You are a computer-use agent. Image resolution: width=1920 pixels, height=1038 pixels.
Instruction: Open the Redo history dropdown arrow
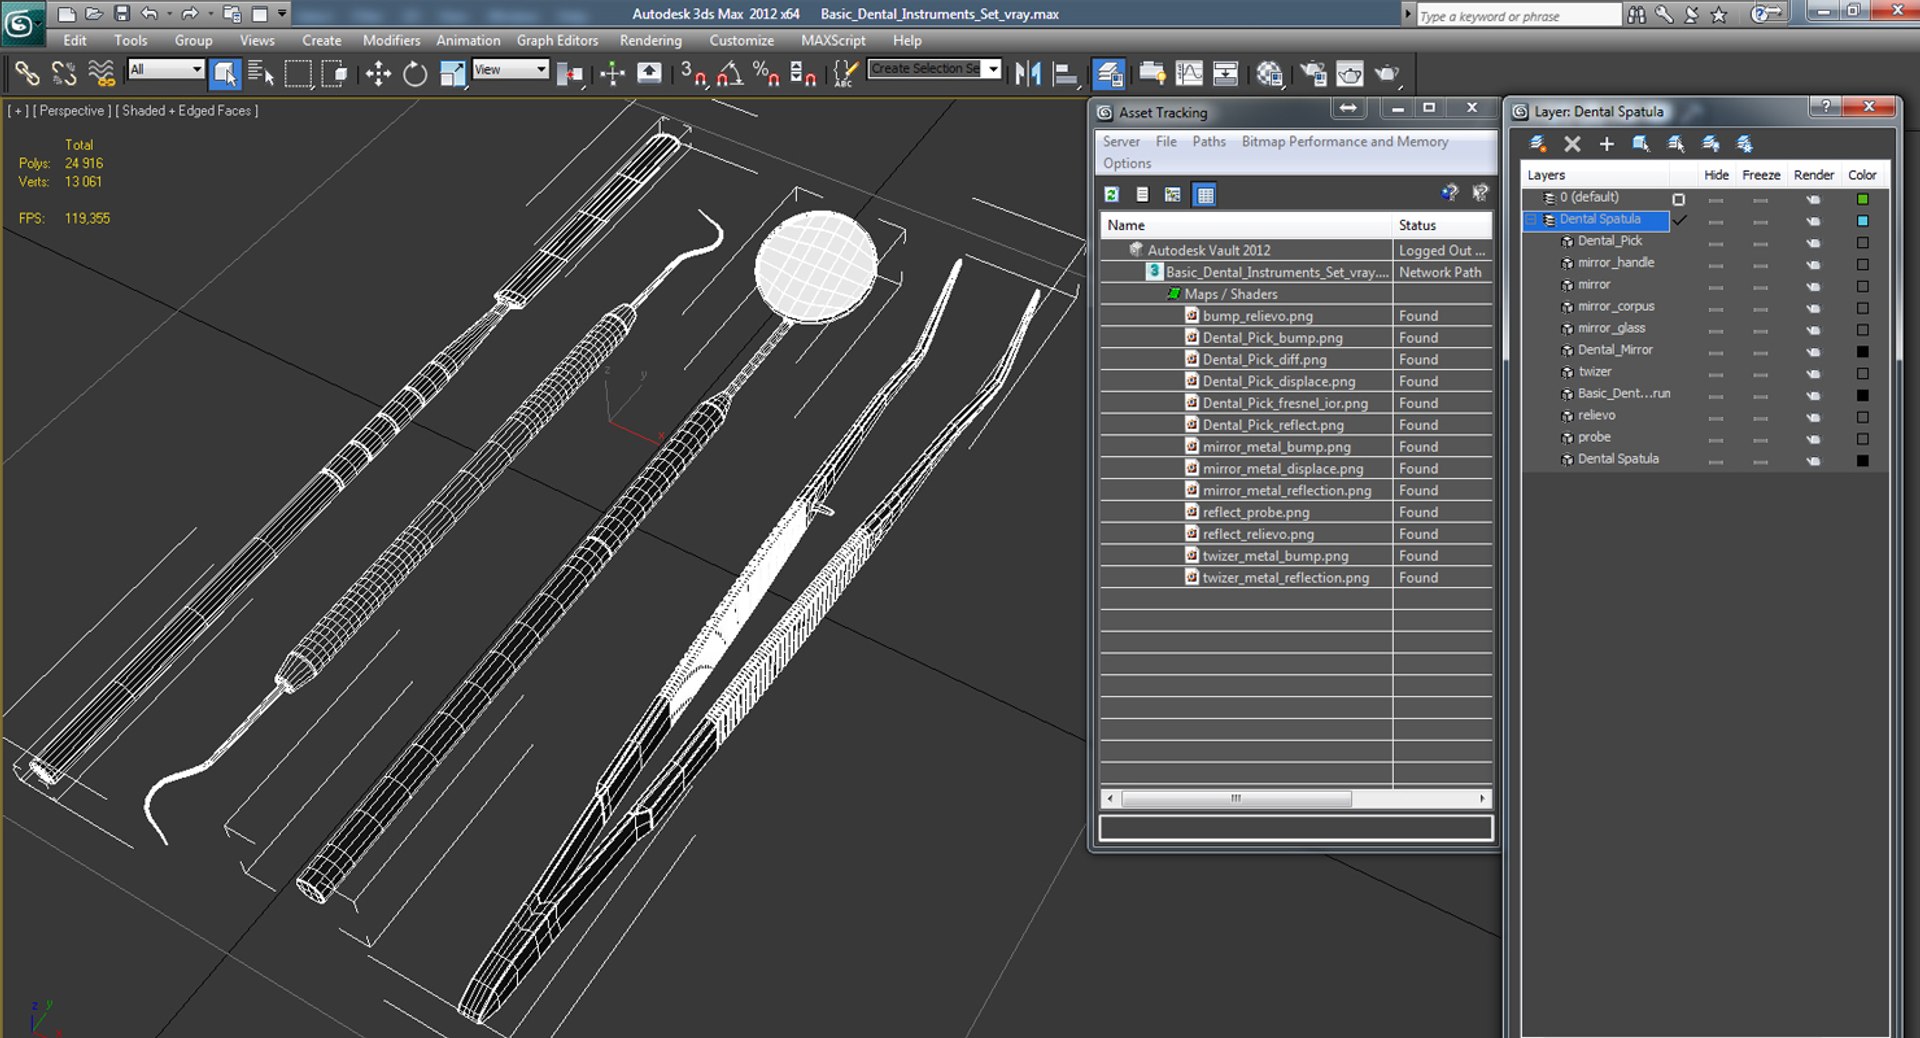coord(209,13)
